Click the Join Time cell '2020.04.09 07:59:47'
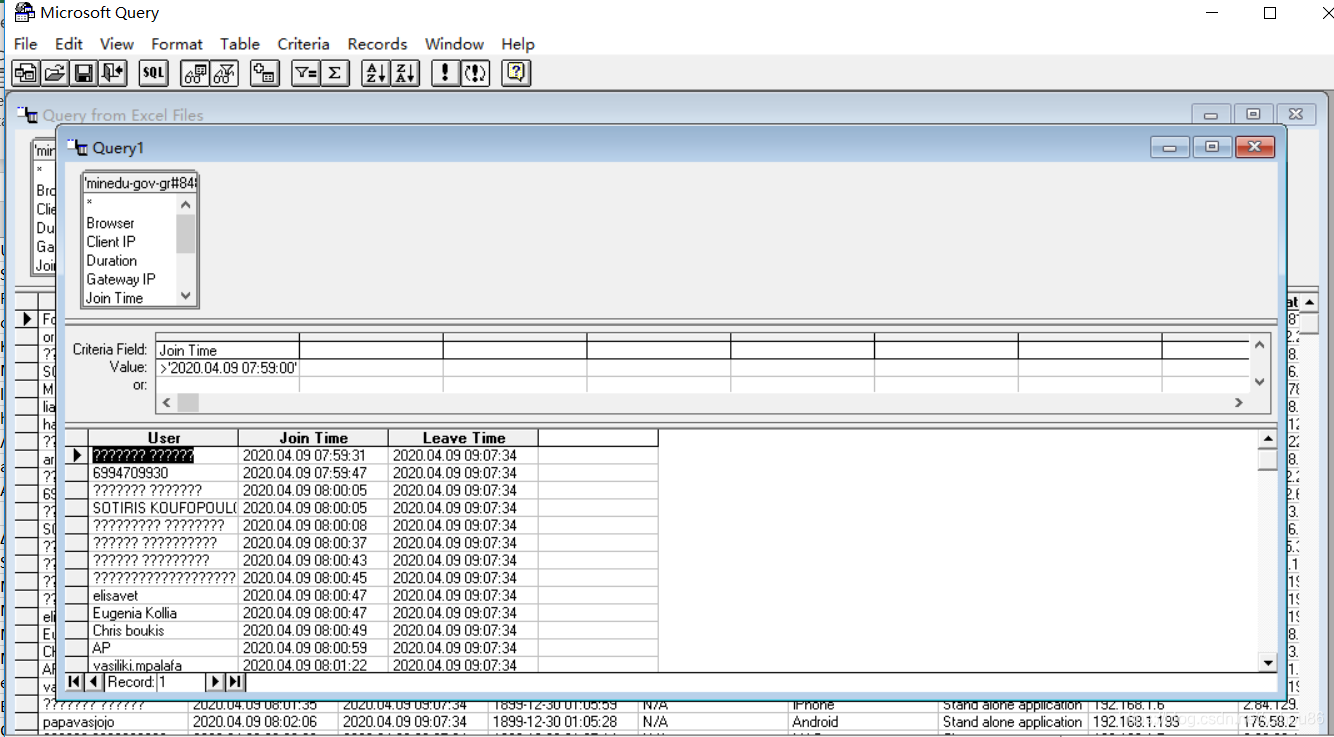Image resolution: width=1334 pixels, height=737 pixels. (313, 473)
